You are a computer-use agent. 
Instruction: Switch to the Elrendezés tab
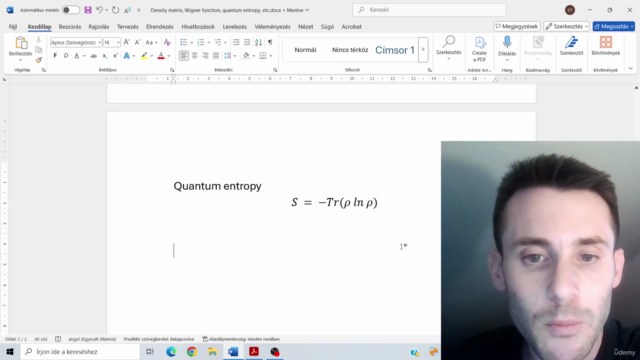(x=160, y=27)
